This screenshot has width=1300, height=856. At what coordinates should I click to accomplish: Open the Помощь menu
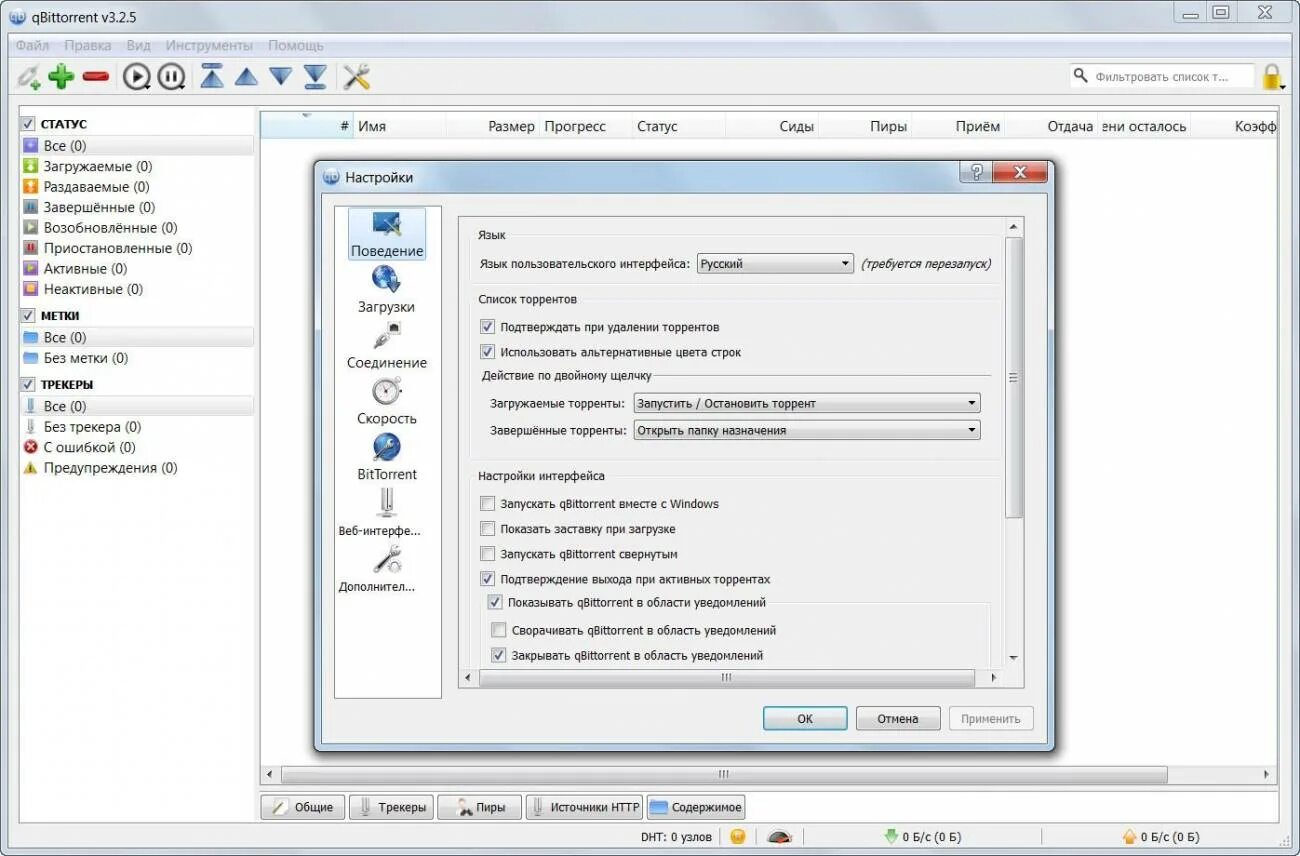(296, 45)
